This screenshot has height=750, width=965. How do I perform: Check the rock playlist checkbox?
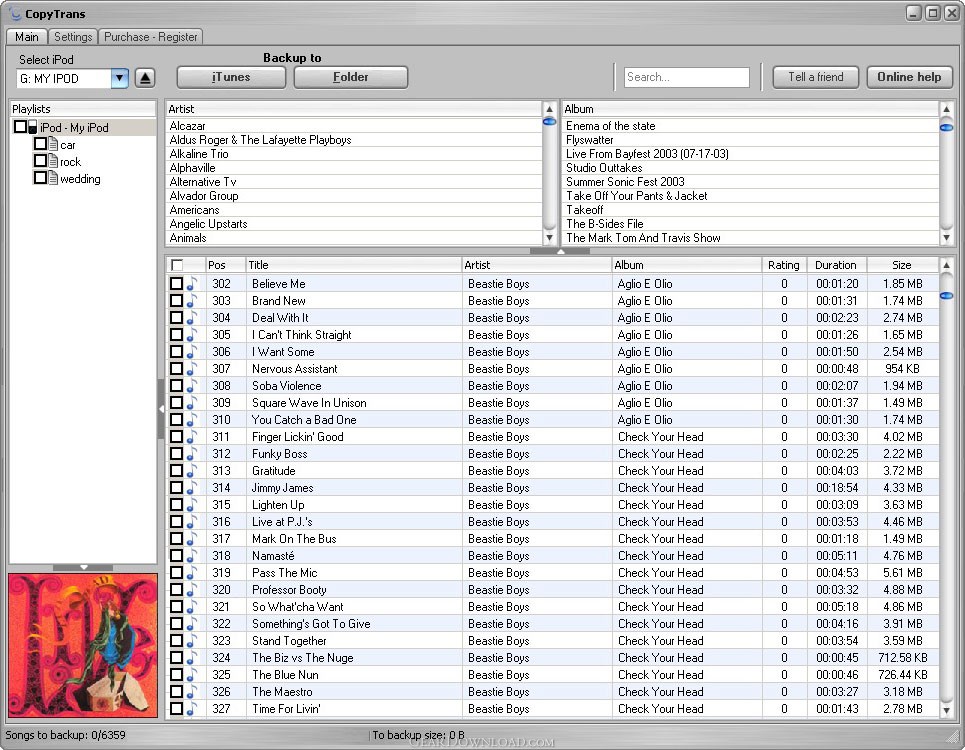41,161
